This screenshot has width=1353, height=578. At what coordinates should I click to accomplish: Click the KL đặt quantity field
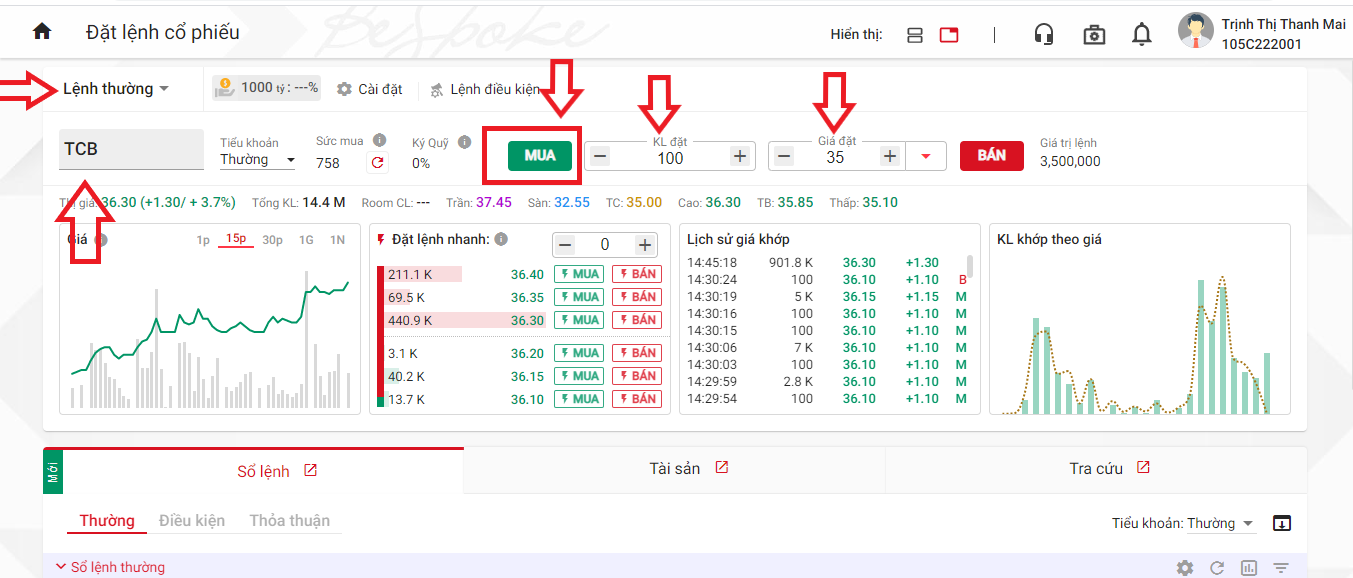[669, 157]
